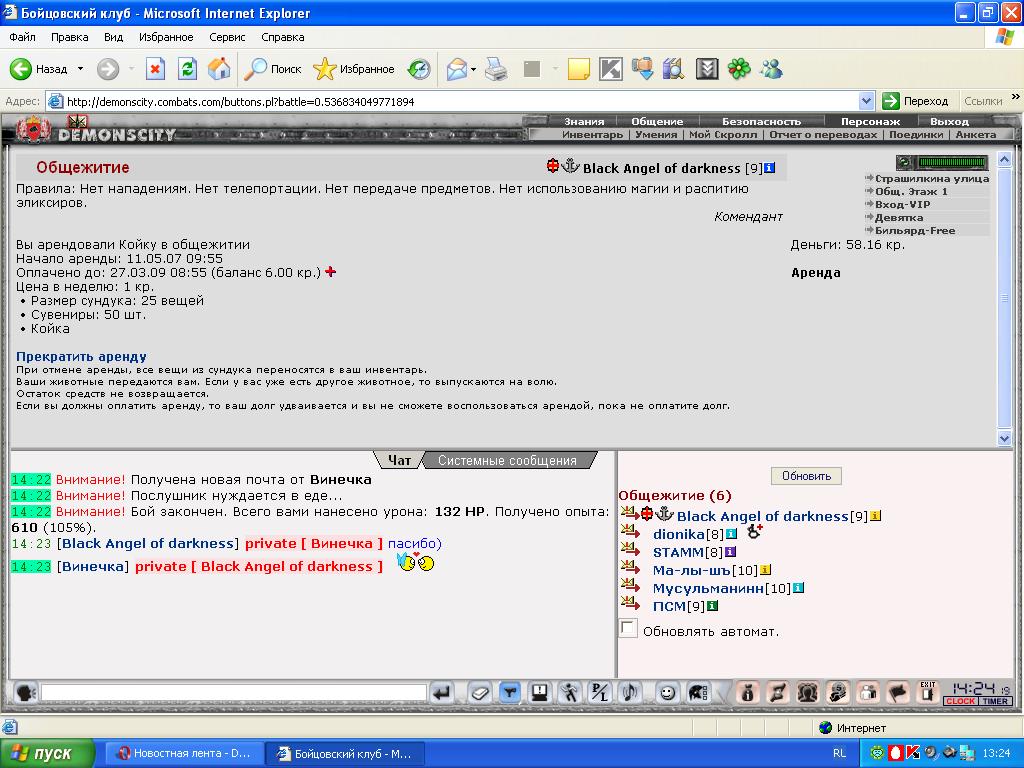This screenshot has height=768, width=1024.
Task: Toggle chat sound speaker icon
Action: point(630,692)
